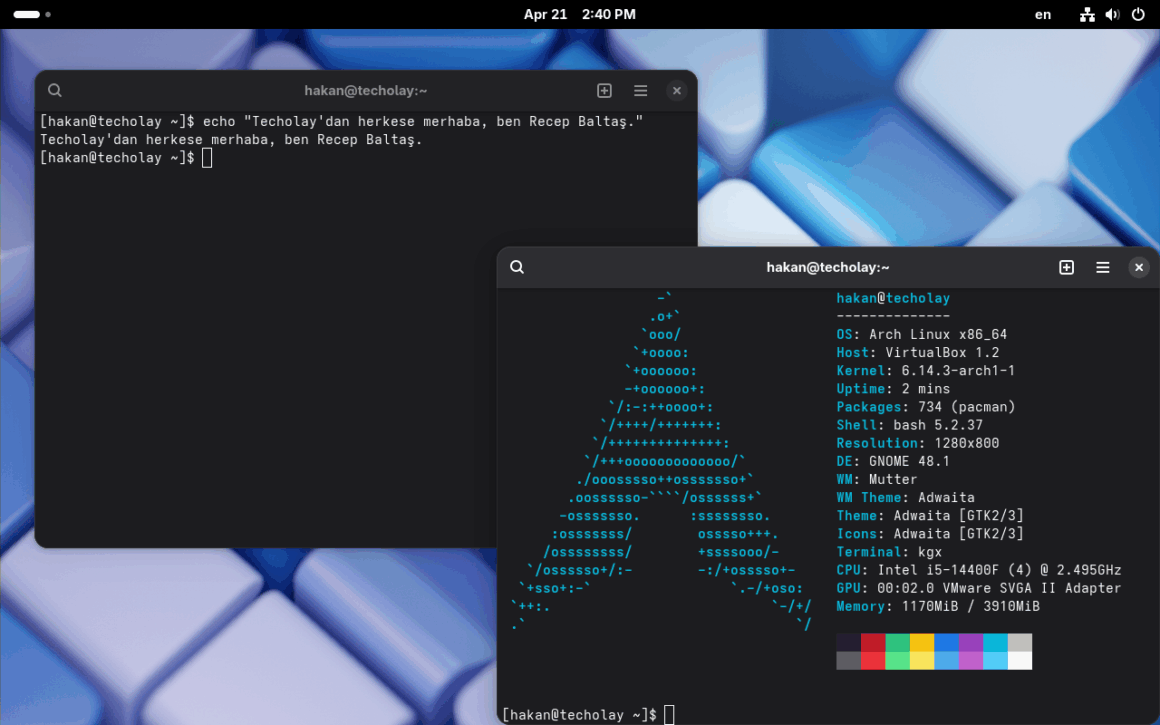Click the power icon in top bar
This screenshot has width=1160, height=725.
click(1138, 14)
